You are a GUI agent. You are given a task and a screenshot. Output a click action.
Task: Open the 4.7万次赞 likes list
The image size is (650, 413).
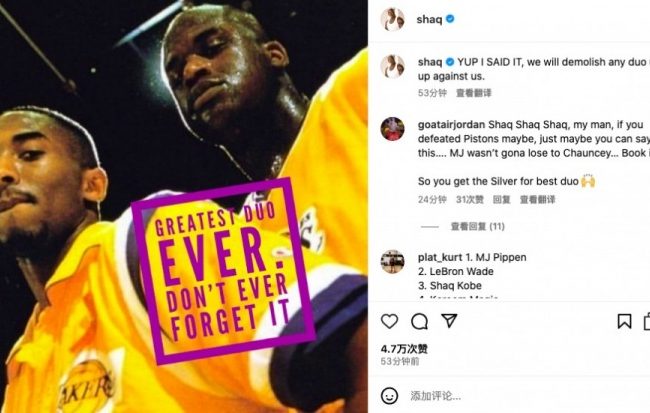click(404, 349)
